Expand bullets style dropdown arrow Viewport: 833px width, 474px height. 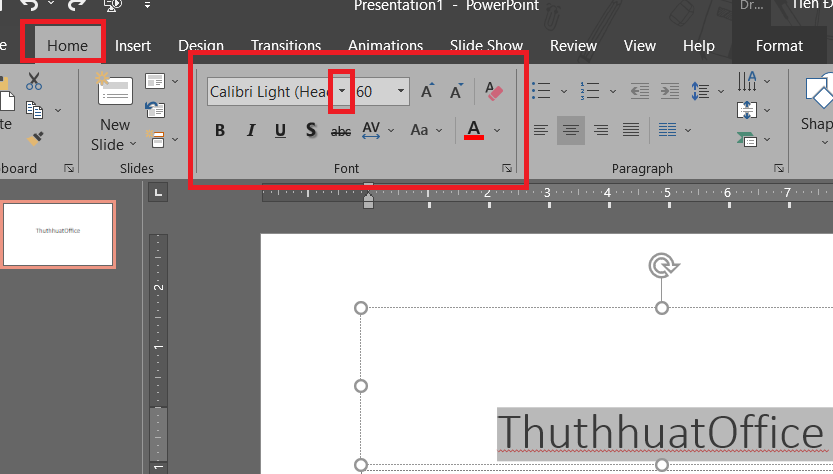(564, 91)
